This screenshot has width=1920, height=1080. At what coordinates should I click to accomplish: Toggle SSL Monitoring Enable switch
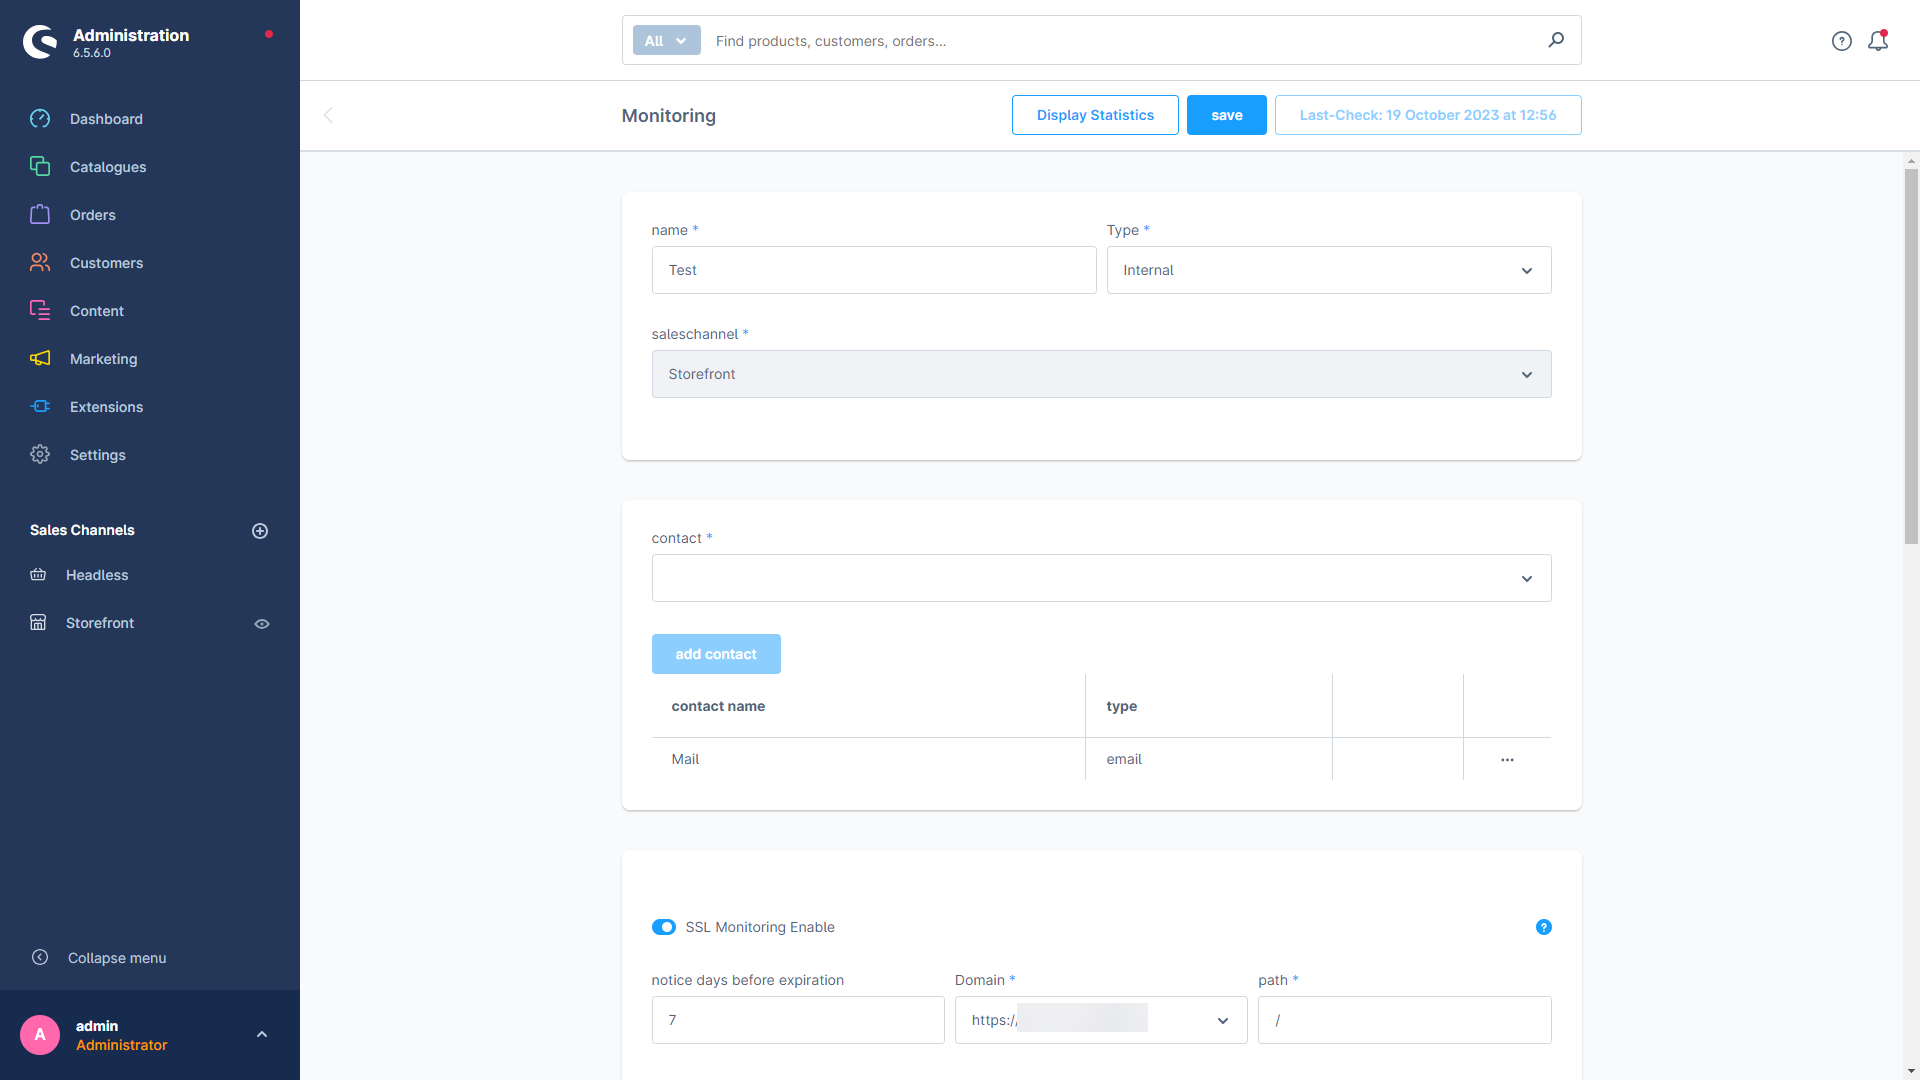pyautogui.click(x=663, y=927)
